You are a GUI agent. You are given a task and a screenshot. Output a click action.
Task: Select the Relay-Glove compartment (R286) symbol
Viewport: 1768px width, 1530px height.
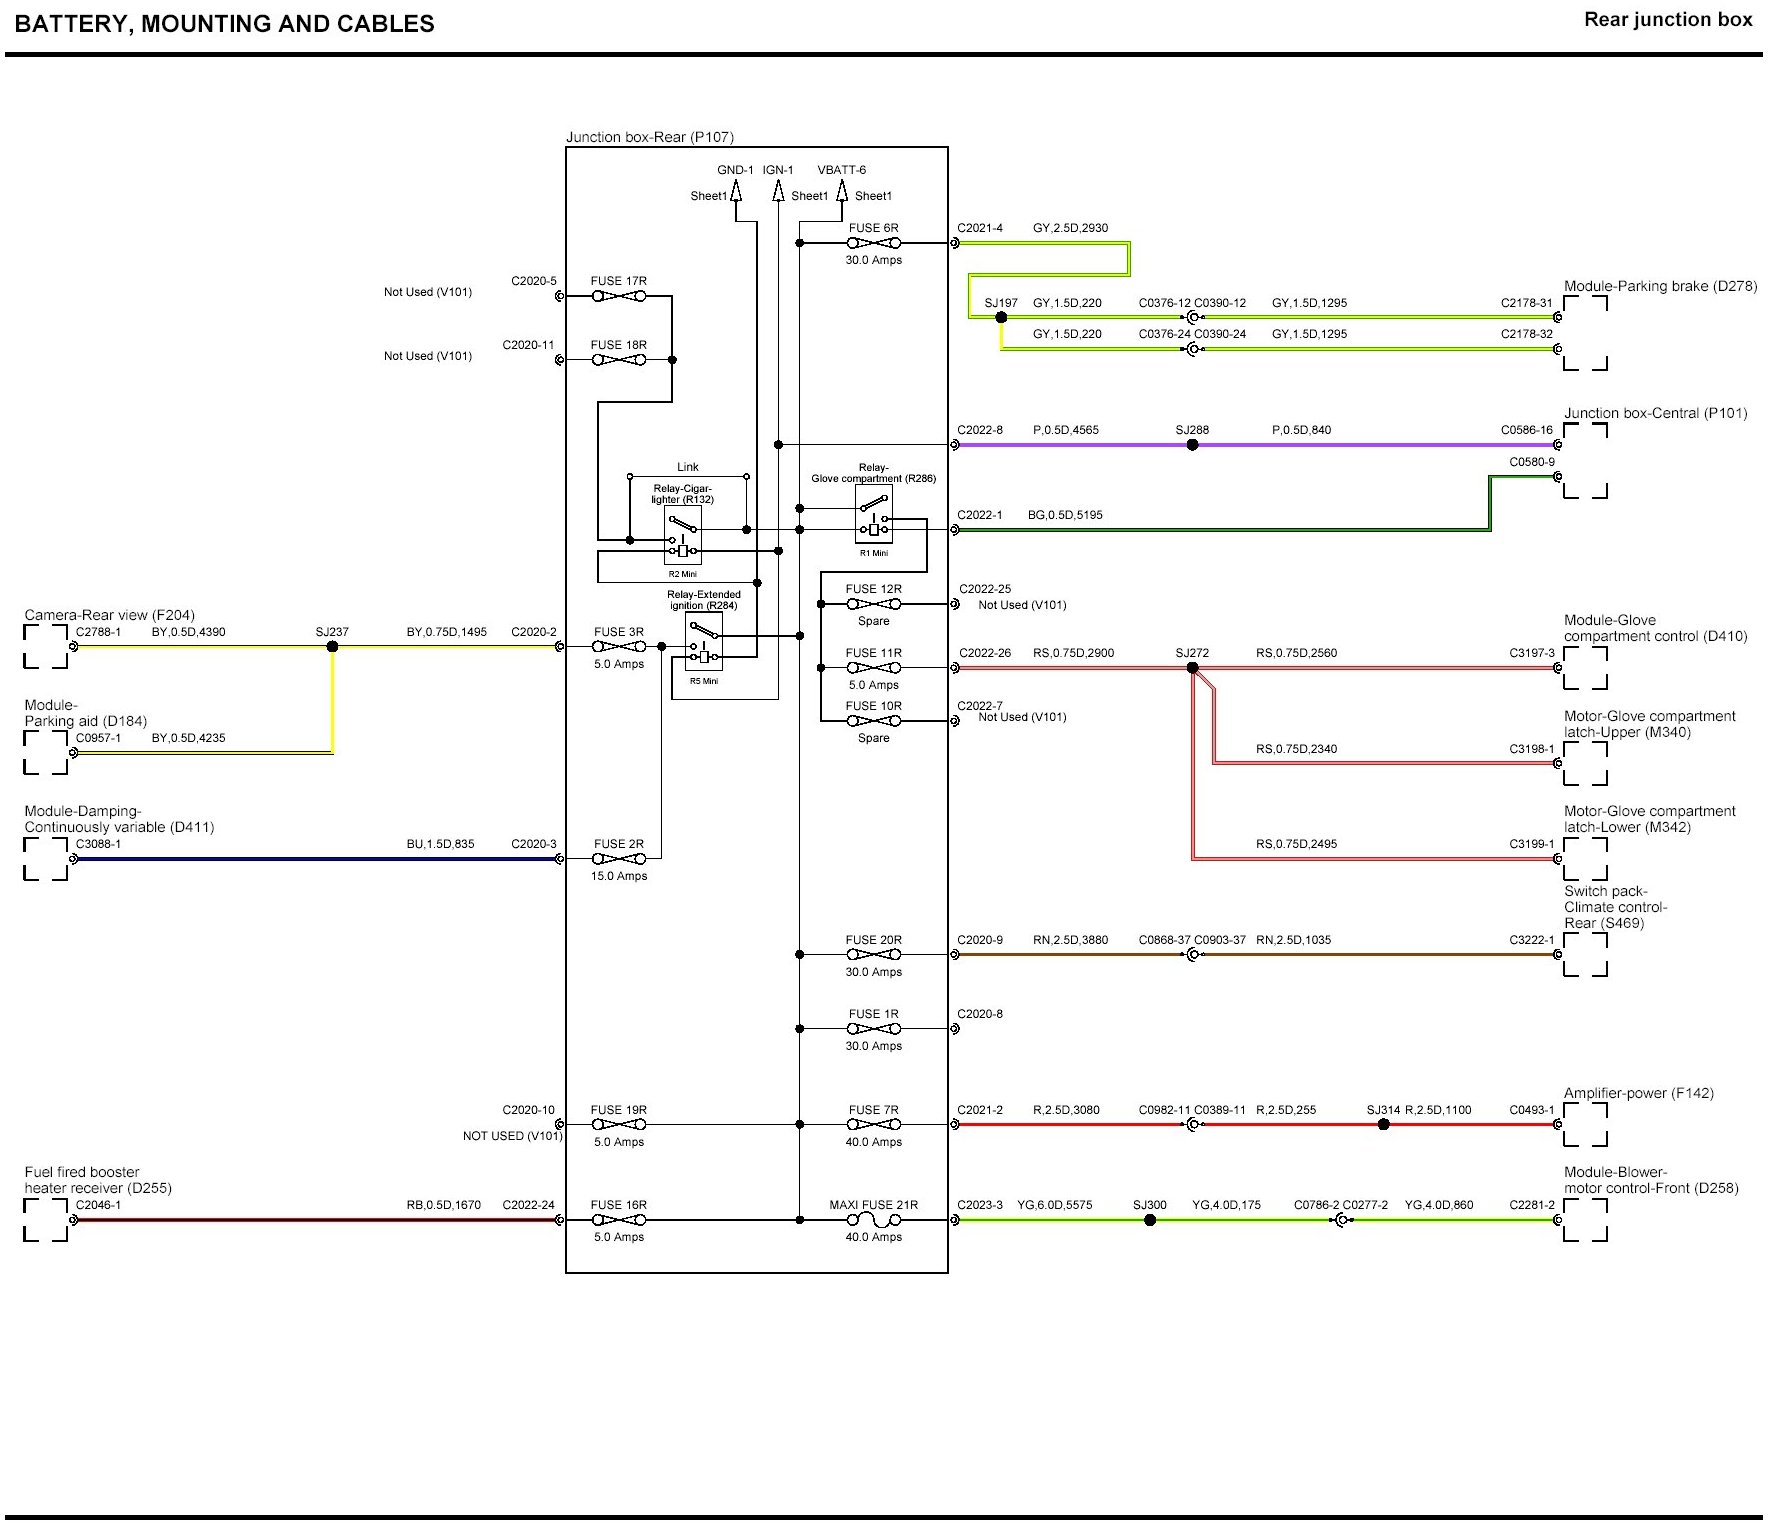(873, 514)
